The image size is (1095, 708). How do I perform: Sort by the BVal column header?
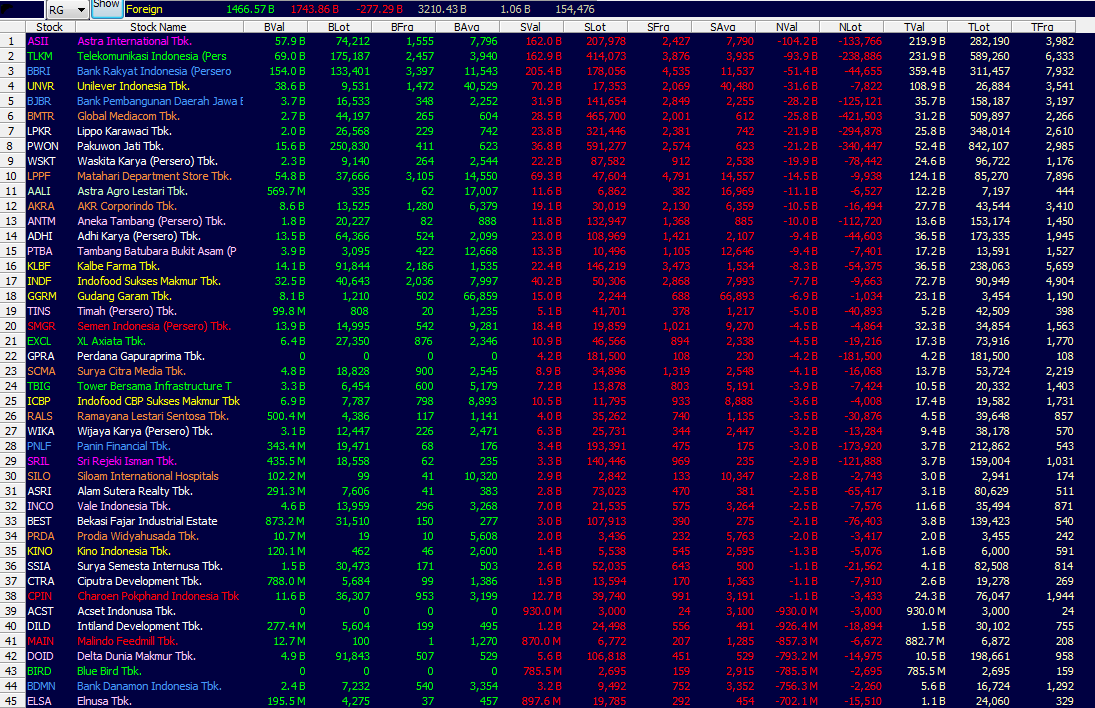coord(274,27)
